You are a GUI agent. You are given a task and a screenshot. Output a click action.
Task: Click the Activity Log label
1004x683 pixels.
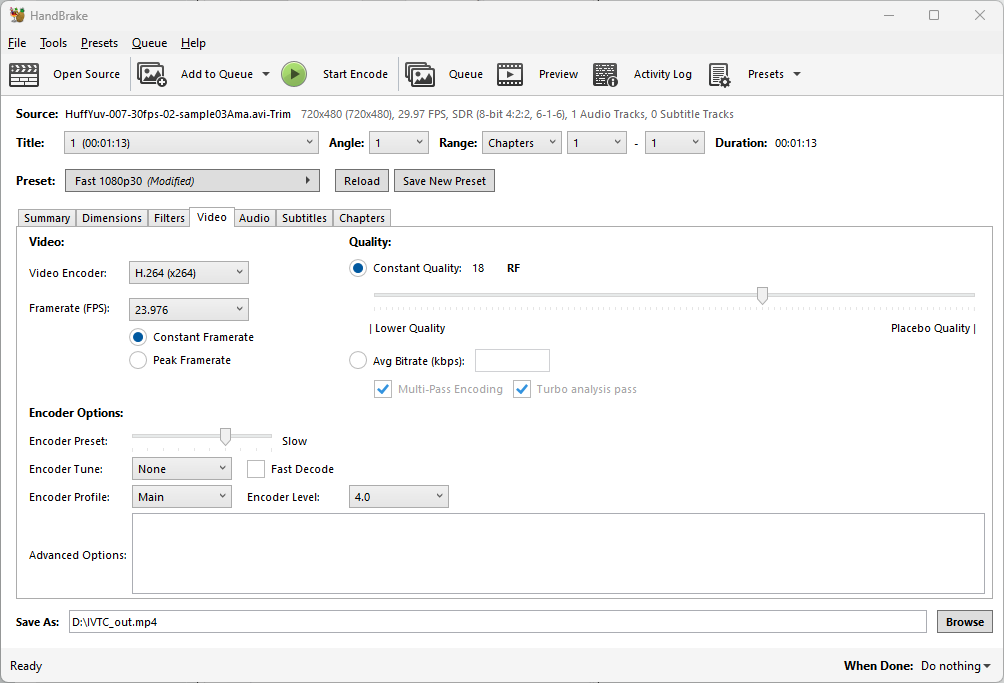(663, 74)
